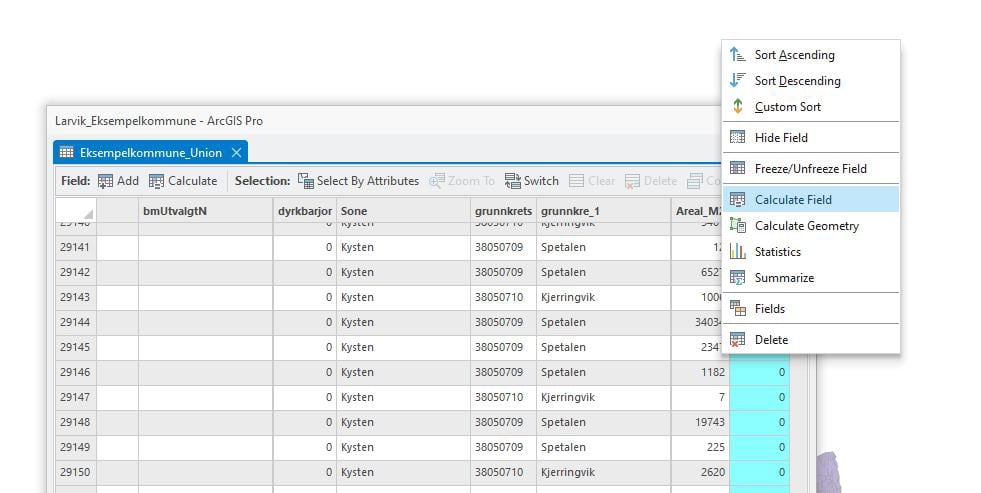
Task: Close the Eksempelkommune_Union tab
Action: coord(237,153)
